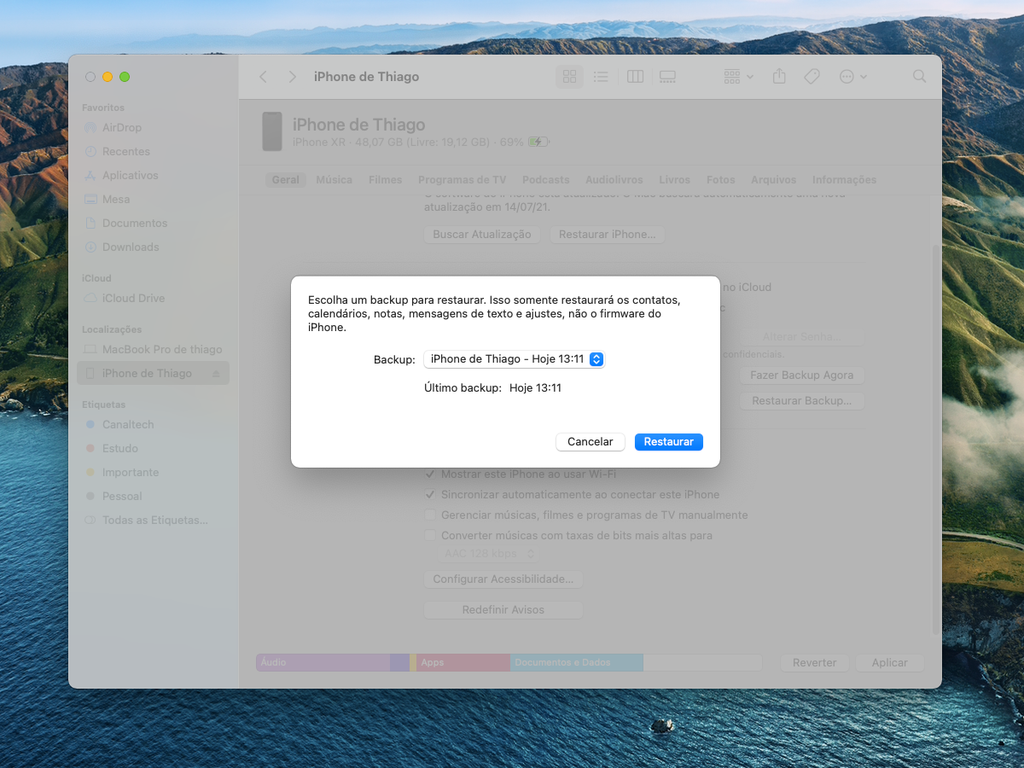
Task: Open Todas as Etiquetas
Action: [x=155, y=520]
